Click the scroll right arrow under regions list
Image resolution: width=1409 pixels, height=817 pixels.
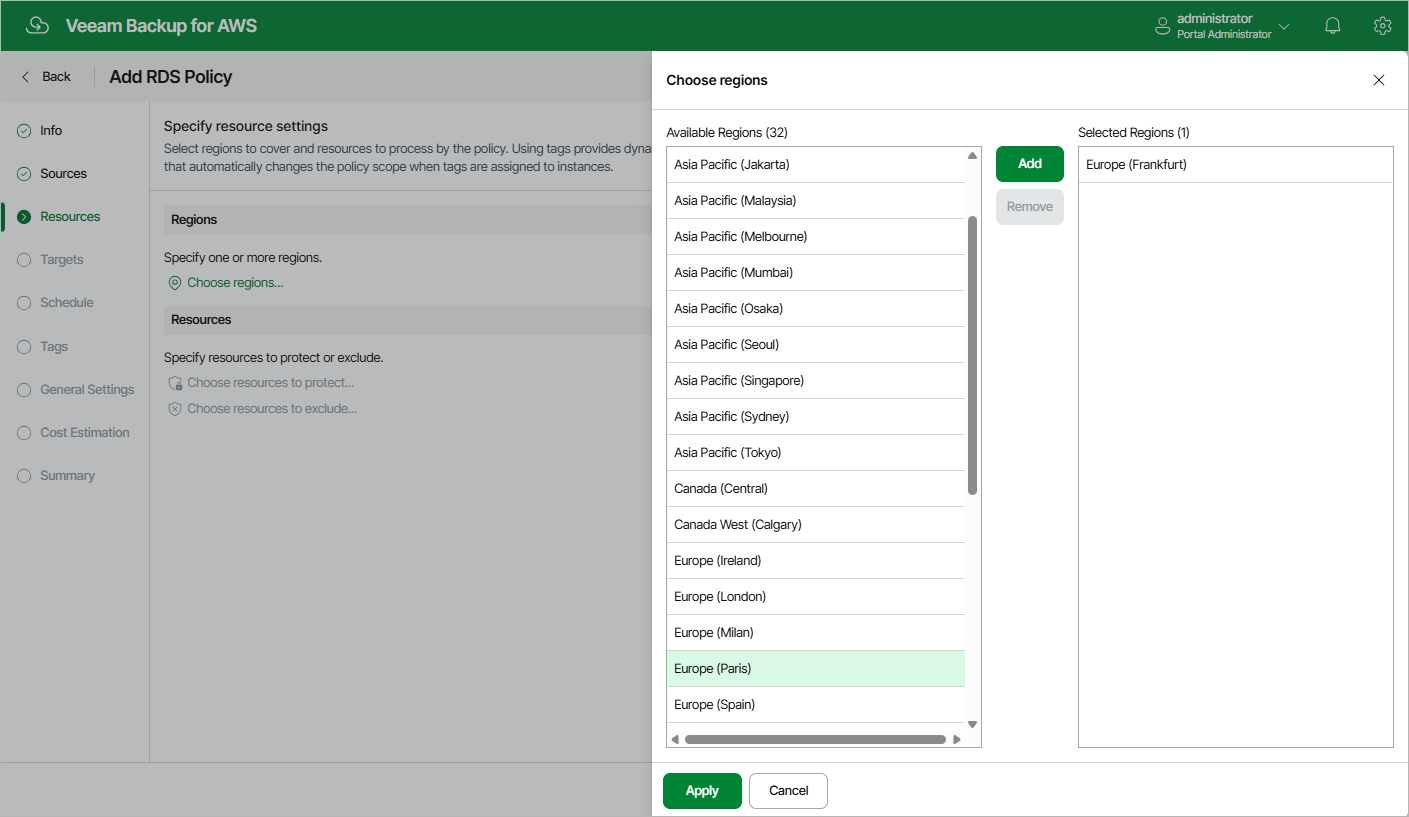[957, 740]
